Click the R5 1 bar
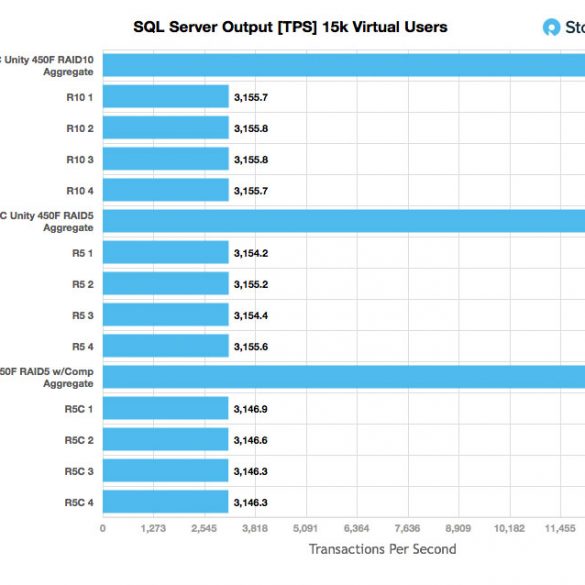 point(166,253)
